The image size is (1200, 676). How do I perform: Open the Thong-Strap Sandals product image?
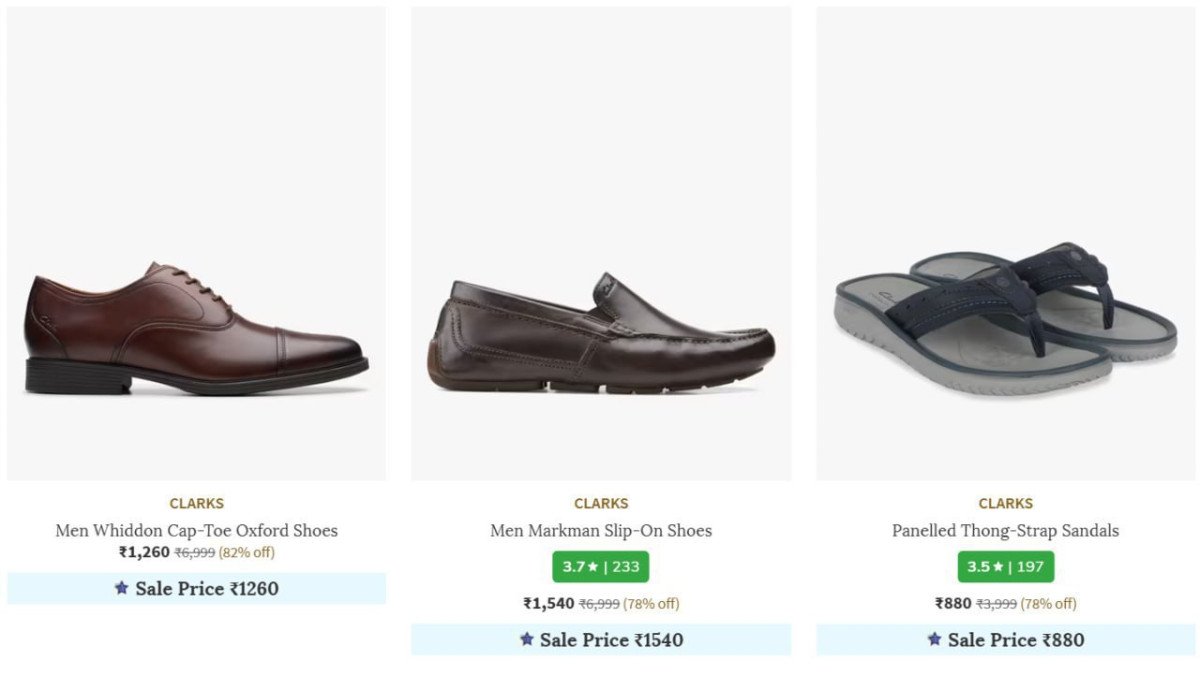click(1005, 315)
